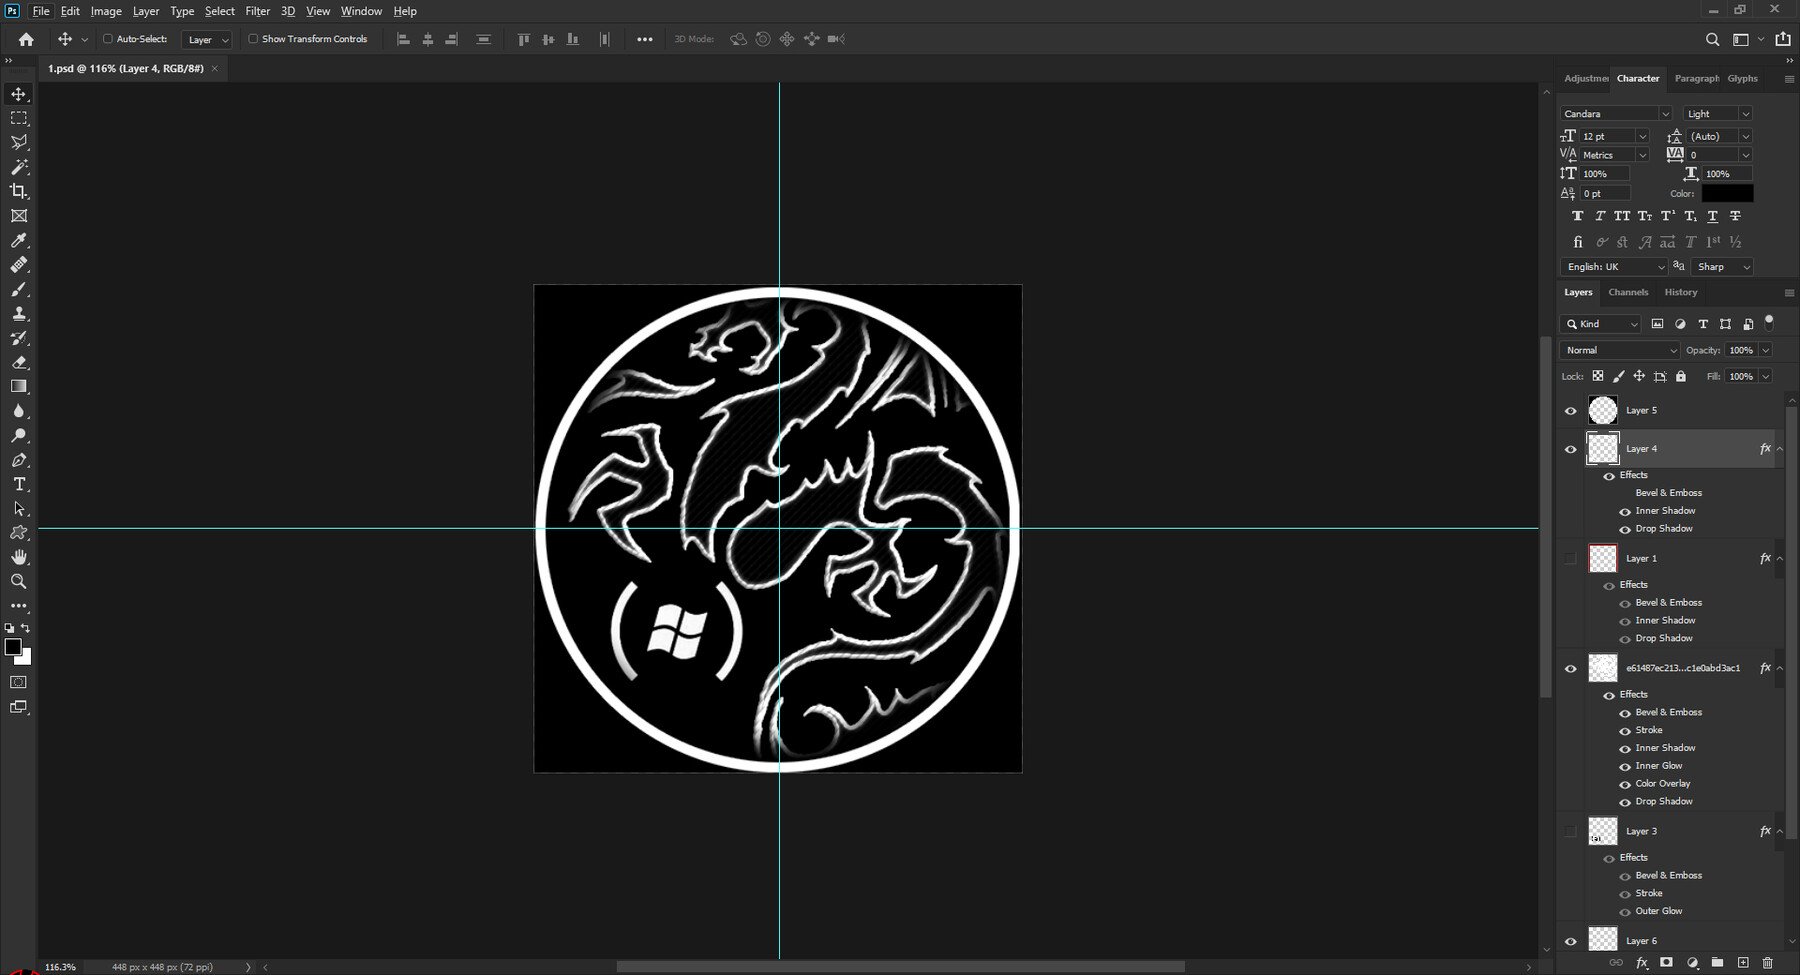Enable the Auto-Select checkbox
This screenshot has height=975, width=1800.
point(108,39)
